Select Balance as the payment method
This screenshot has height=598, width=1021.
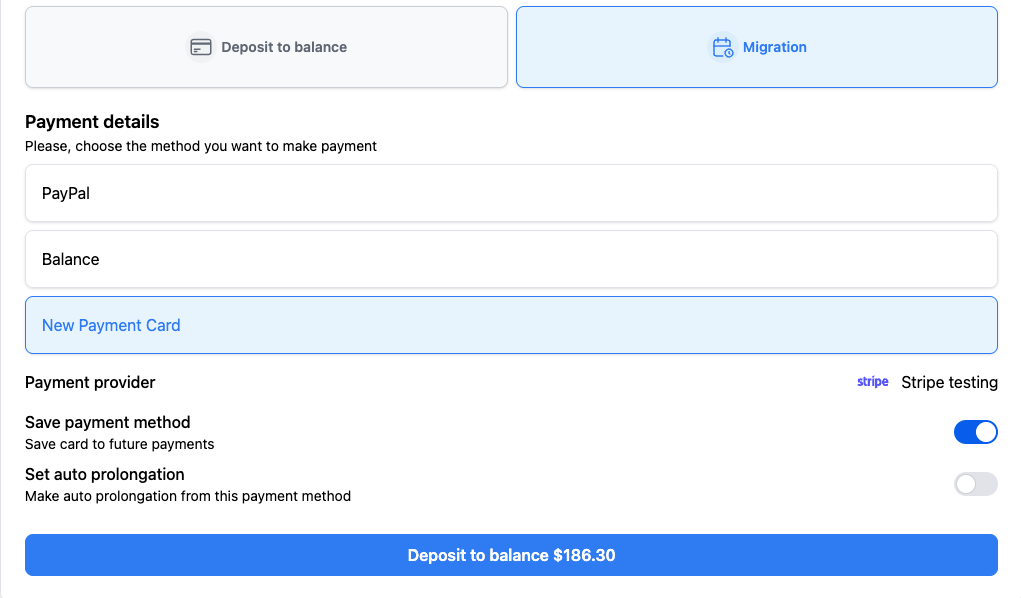tap(71, 259)
